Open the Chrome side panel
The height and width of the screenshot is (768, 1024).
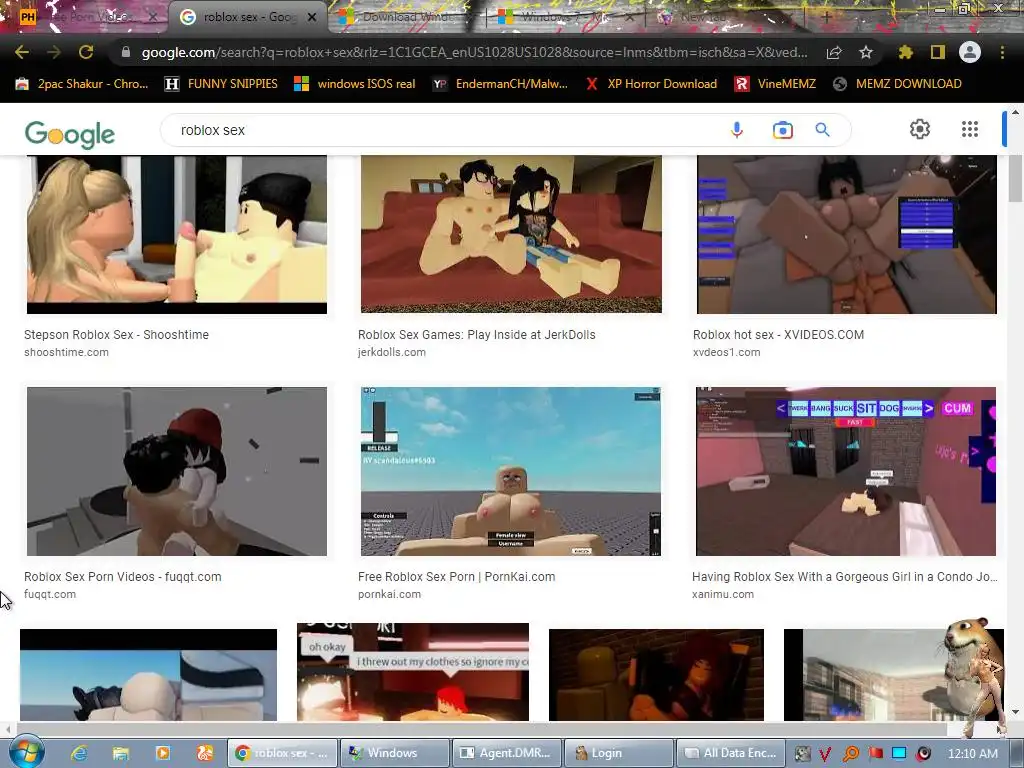pos(938,52)
